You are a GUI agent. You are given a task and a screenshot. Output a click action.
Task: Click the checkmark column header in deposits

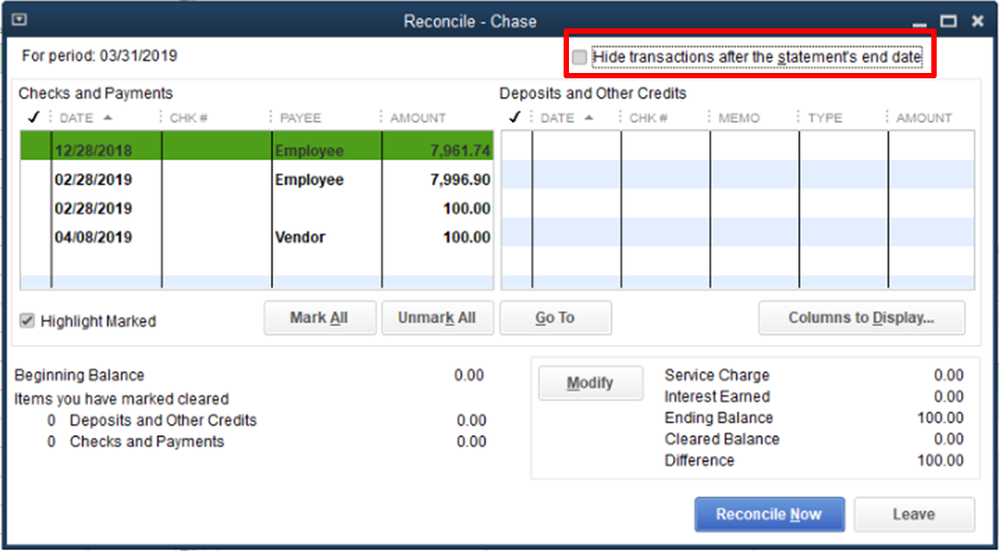coord(516,118)
